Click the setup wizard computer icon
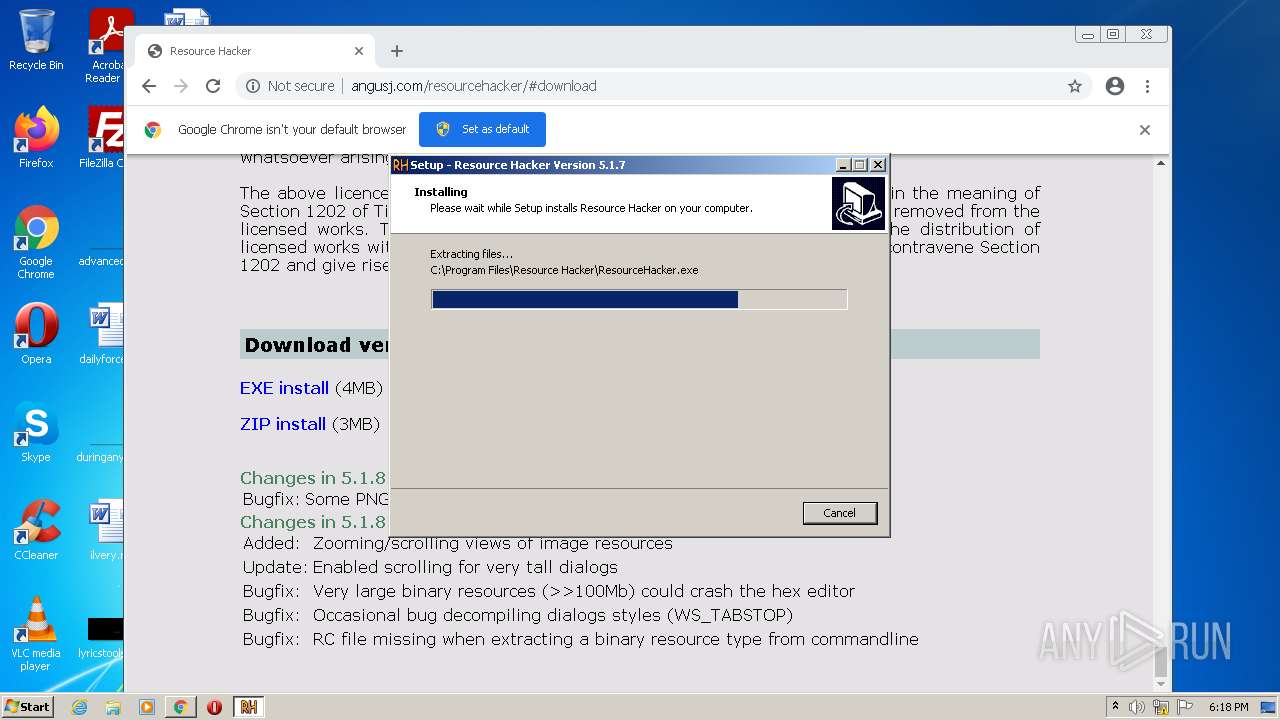1280x720 pixels. (x=858, y=204)
